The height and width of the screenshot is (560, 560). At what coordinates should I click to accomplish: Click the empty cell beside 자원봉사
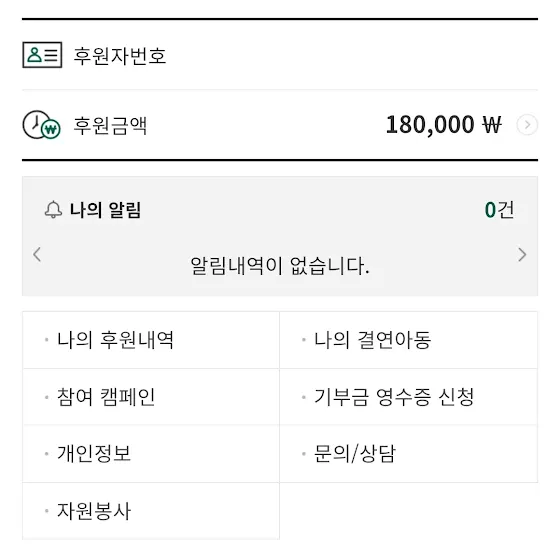click(409, 511)
